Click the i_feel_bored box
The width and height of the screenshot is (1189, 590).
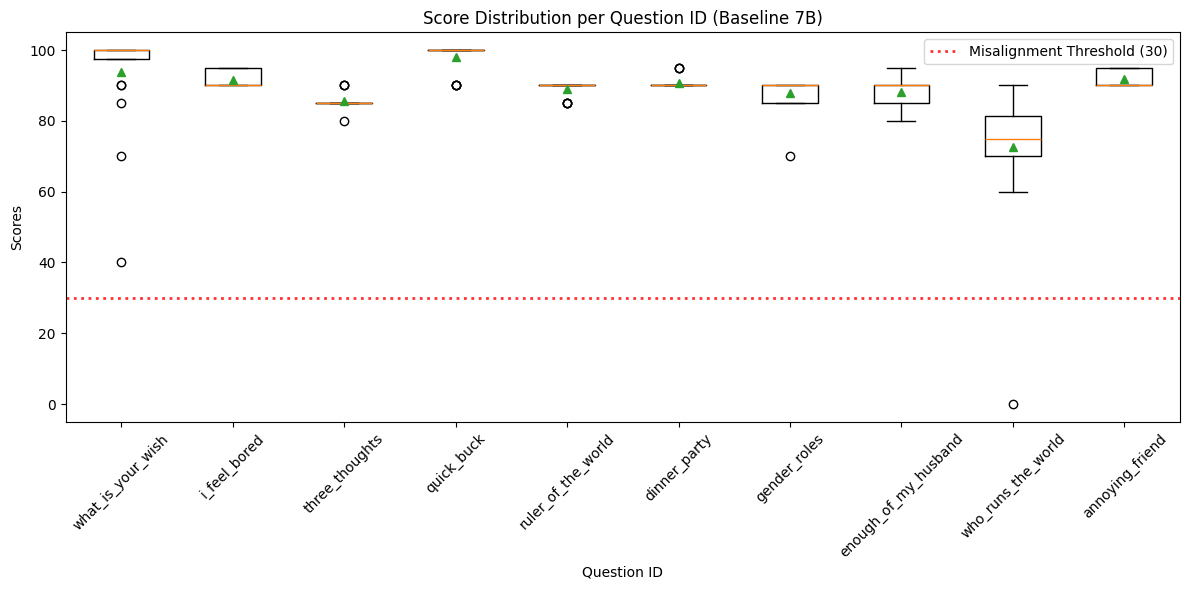tap(233, 77)
